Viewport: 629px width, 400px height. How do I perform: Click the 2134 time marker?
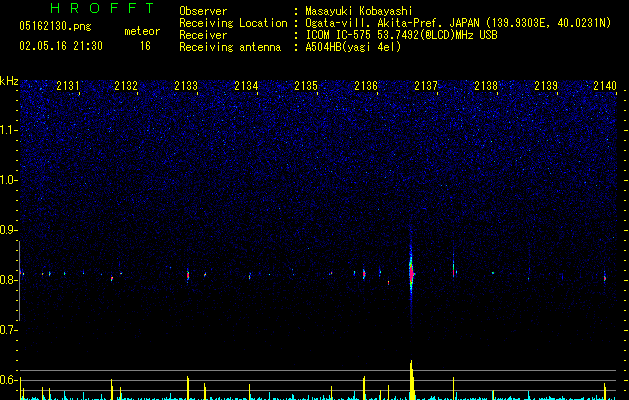click(x=246, y=86)
